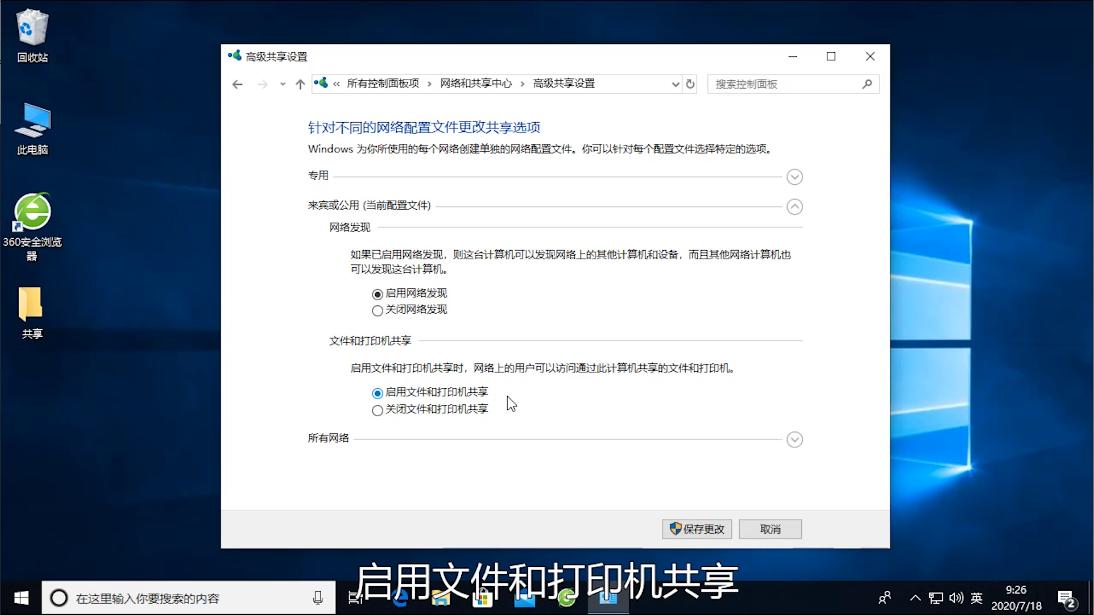Expand the 所有网络 section

tap(795, 439)
